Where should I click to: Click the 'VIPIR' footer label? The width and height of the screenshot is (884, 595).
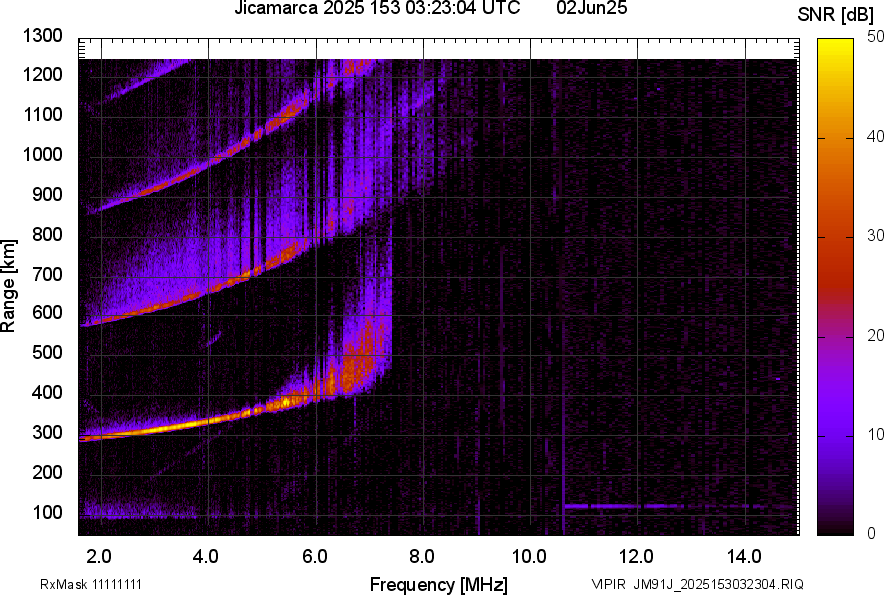pos(608,584)
